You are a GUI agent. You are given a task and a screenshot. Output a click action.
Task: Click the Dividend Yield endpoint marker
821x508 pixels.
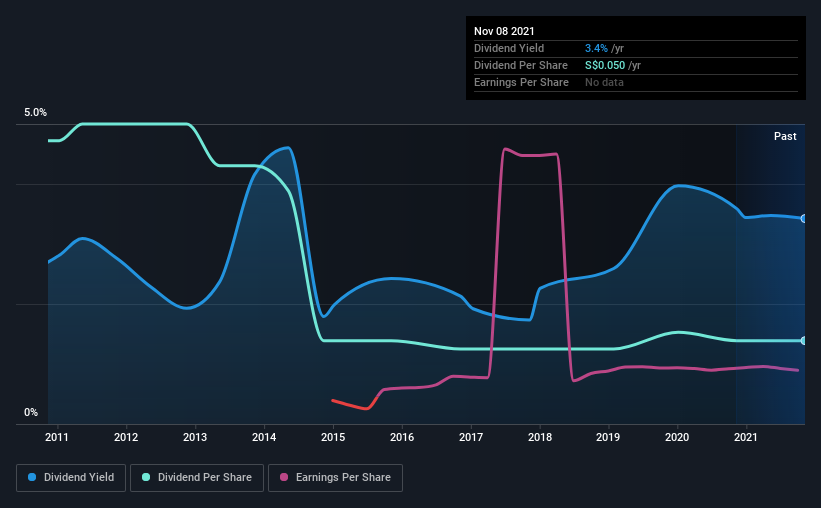pyautogui.click(x=804, y=218)
